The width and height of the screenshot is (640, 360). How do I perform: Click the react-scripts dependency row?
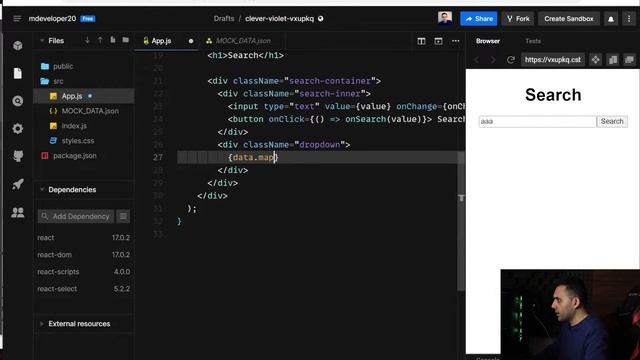[x=84, y=272]
